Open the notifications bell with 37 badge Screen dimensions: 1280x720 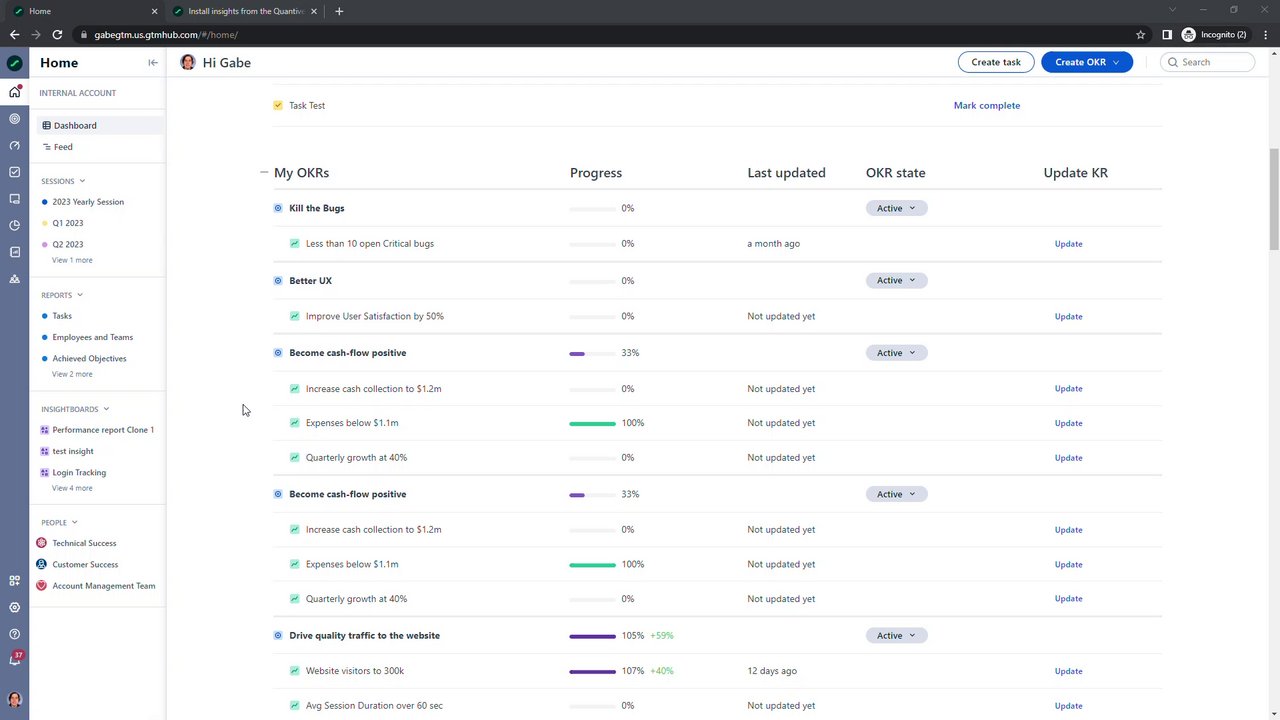click(x=14, y=660)
